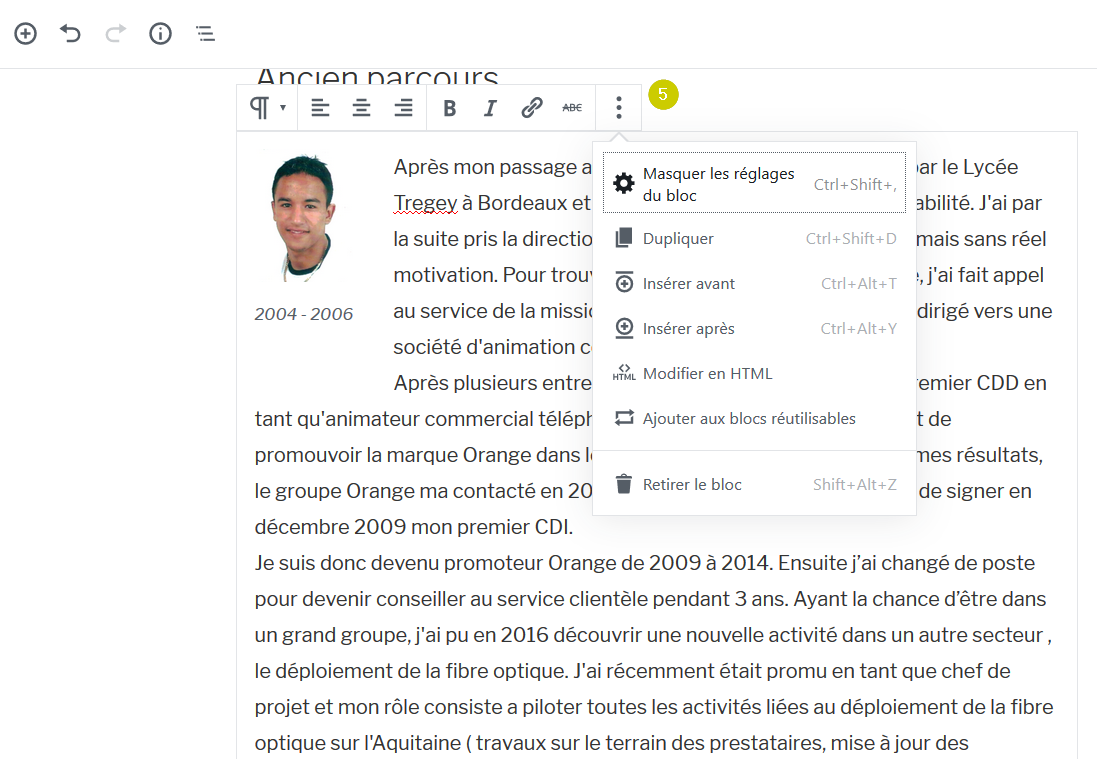The width and height of the screenshot is (1097, 759).
Task: Open content structure info icon
Action: pos(160,34)
